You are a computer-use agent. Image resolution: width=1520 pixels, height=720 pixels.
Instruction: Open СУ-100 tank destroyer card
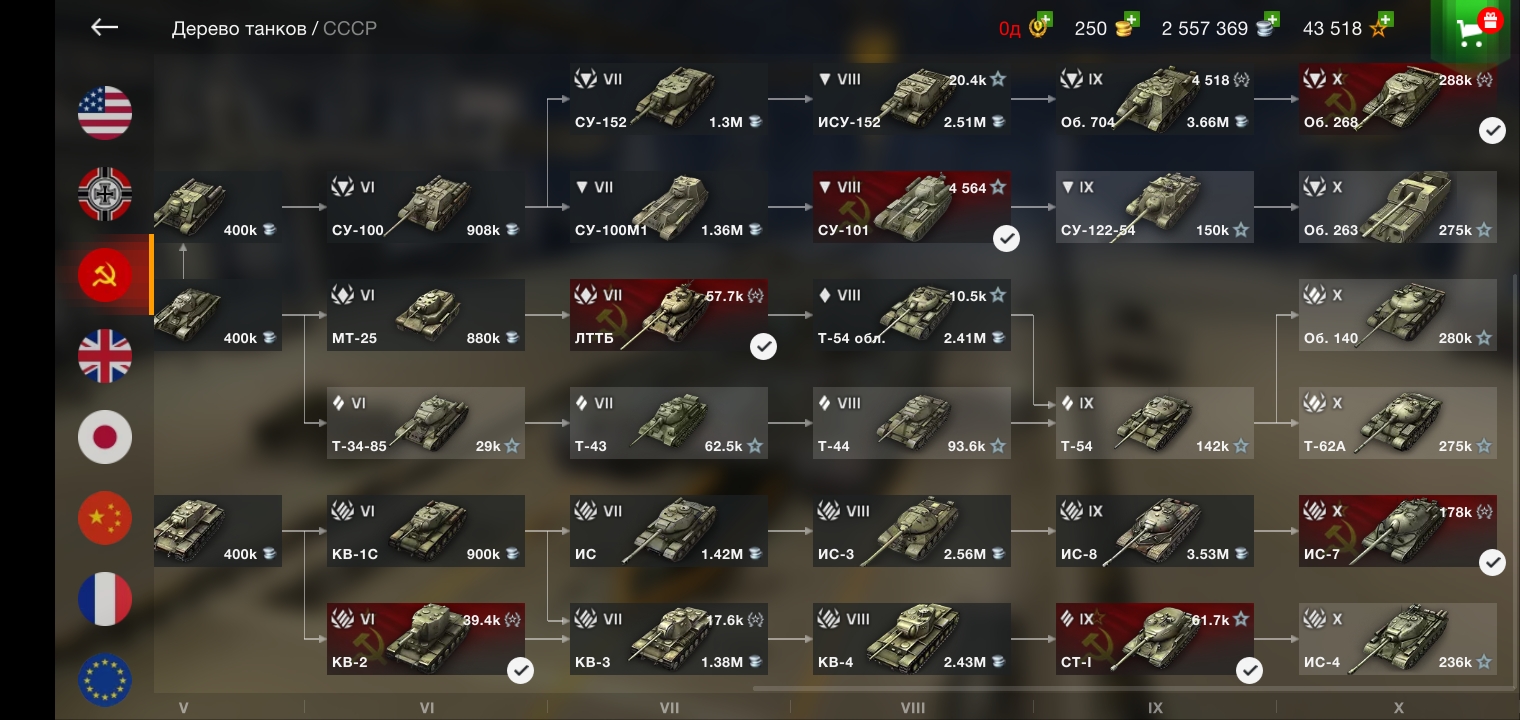[426, 207]
